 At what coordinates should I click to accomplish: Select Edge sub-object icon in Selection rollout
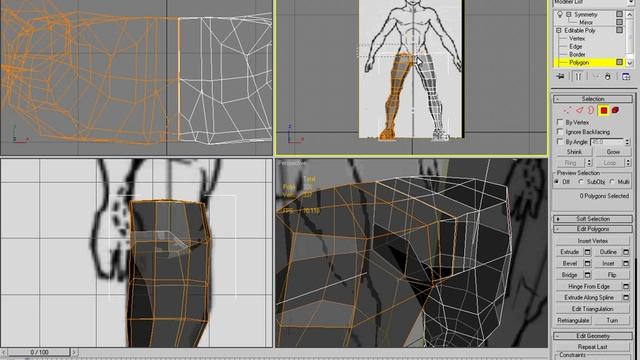(x=580, y=110)
